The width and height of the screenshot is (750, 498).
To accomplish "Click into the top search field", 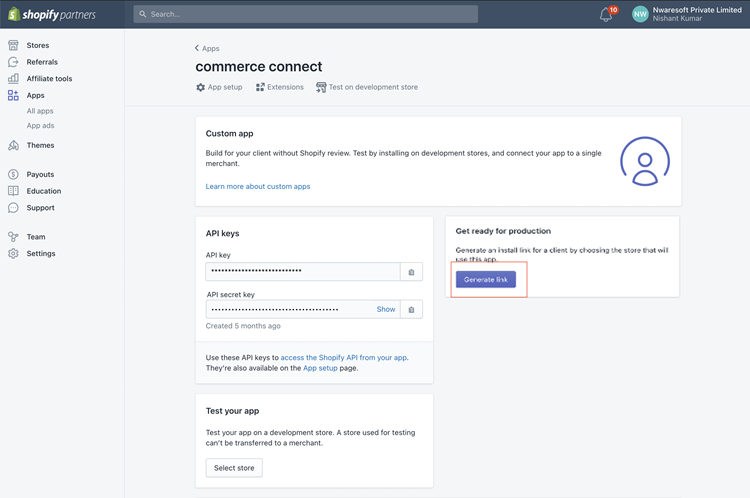I will (306, 14).
